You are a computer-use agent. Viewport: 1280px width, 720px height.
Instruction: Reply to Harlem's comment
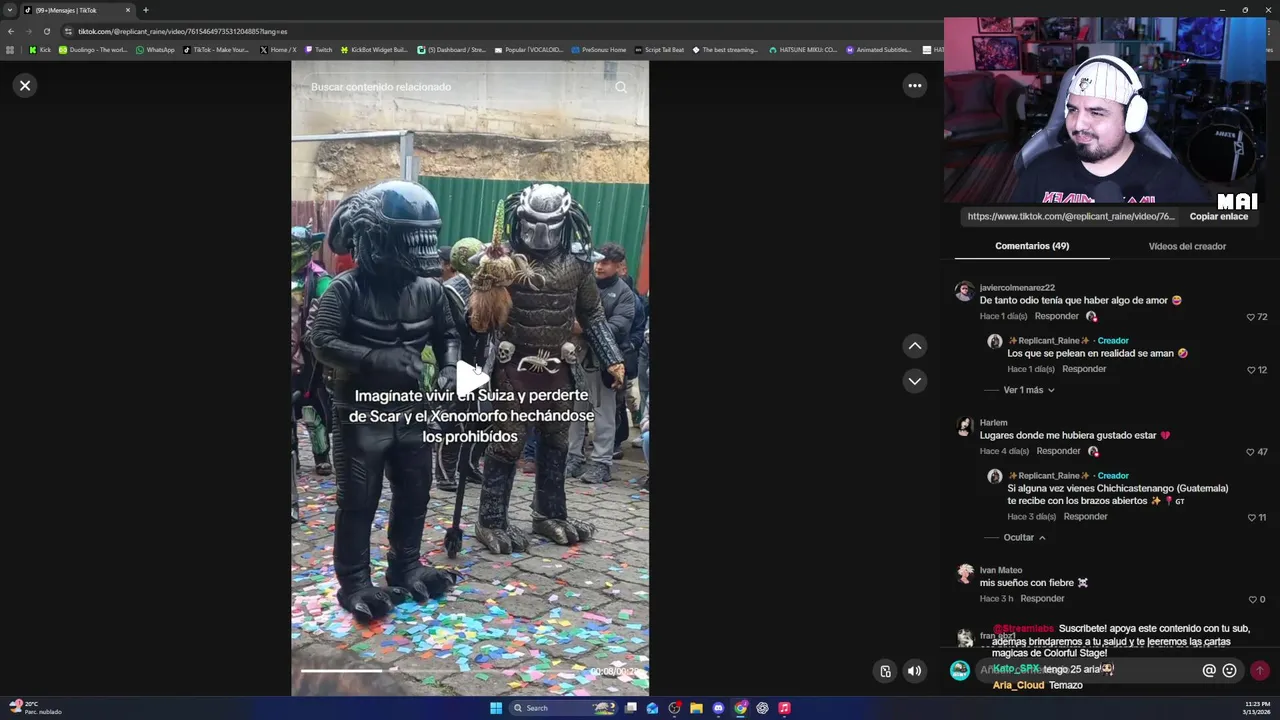(x=1058, y=451)
